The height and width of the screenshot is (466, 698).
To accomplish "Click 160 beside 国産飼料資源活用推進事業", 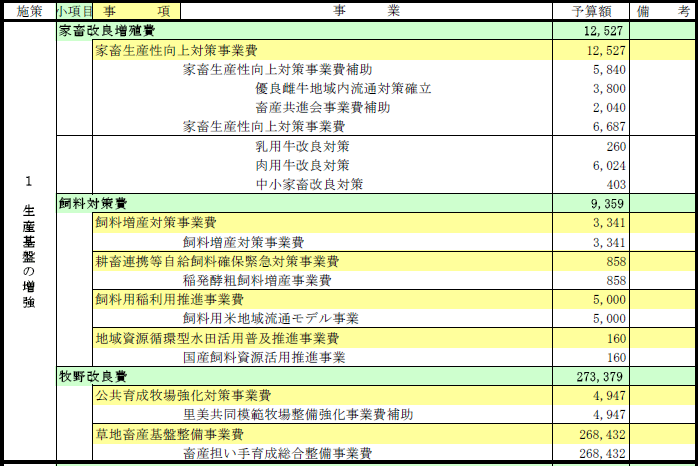I will tap(617, 358).
